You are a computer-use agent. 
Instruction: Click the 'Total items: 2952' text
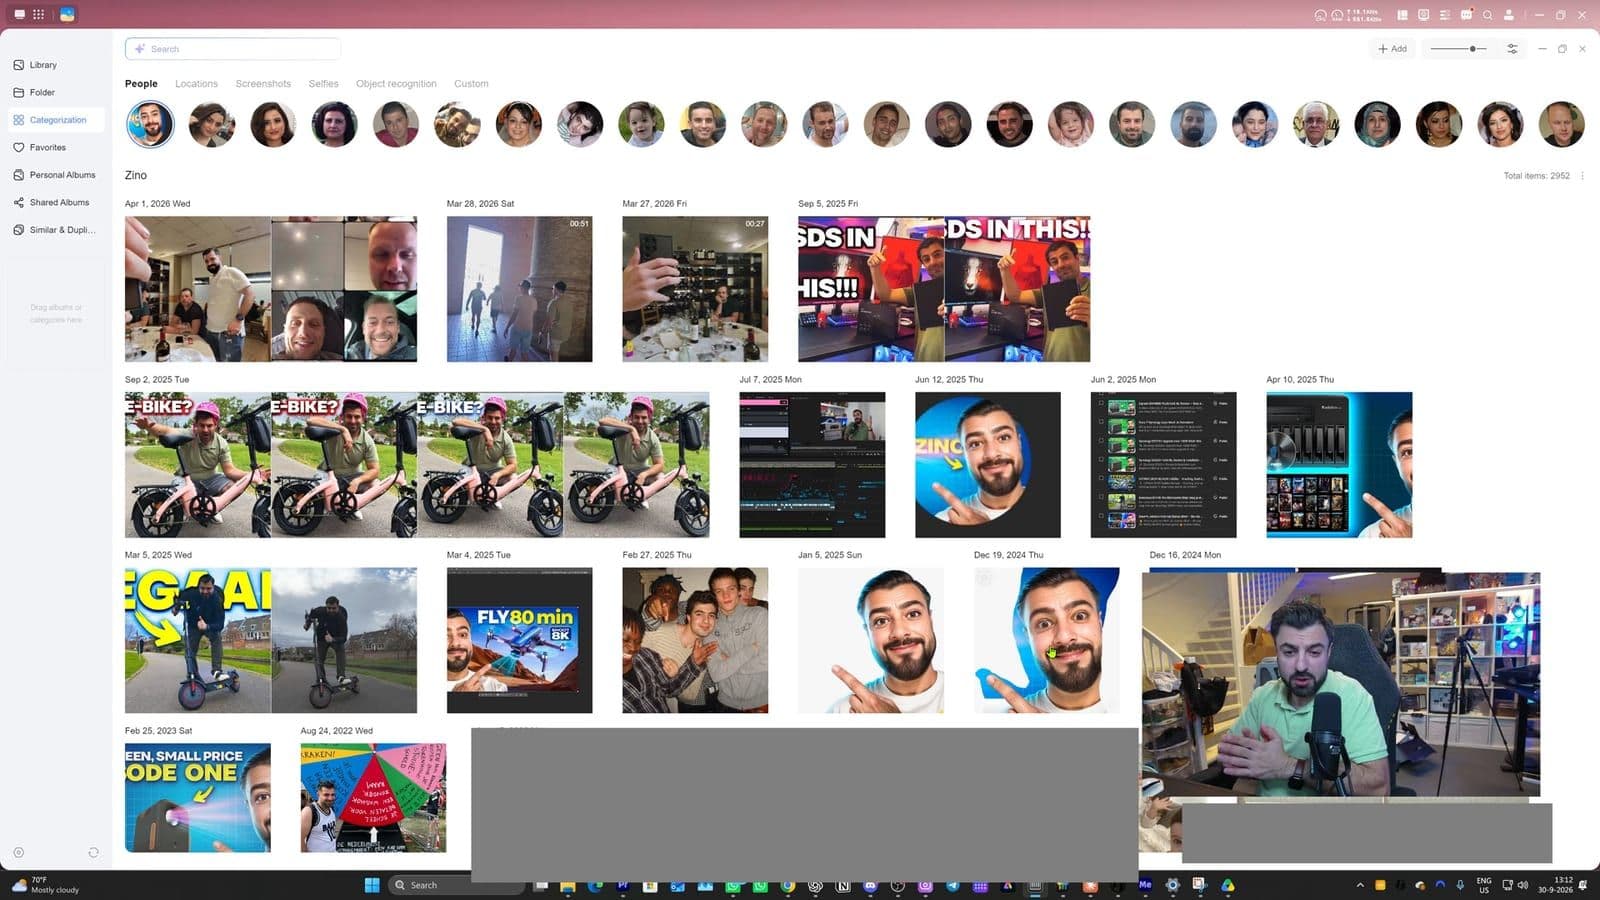pyautogui.click(x=1536, y=176)
